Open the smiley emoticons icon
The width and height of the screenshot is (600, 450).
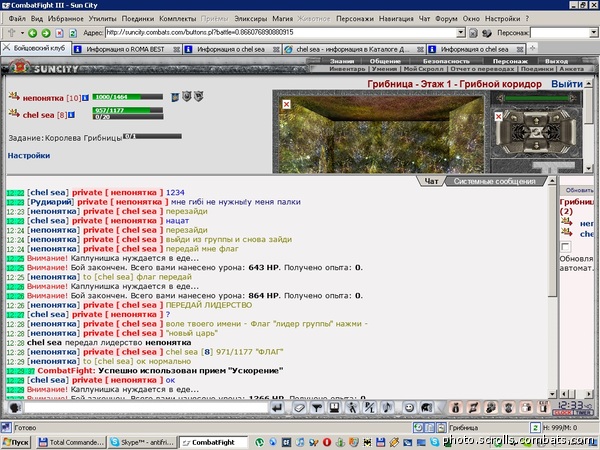(409, 408)
